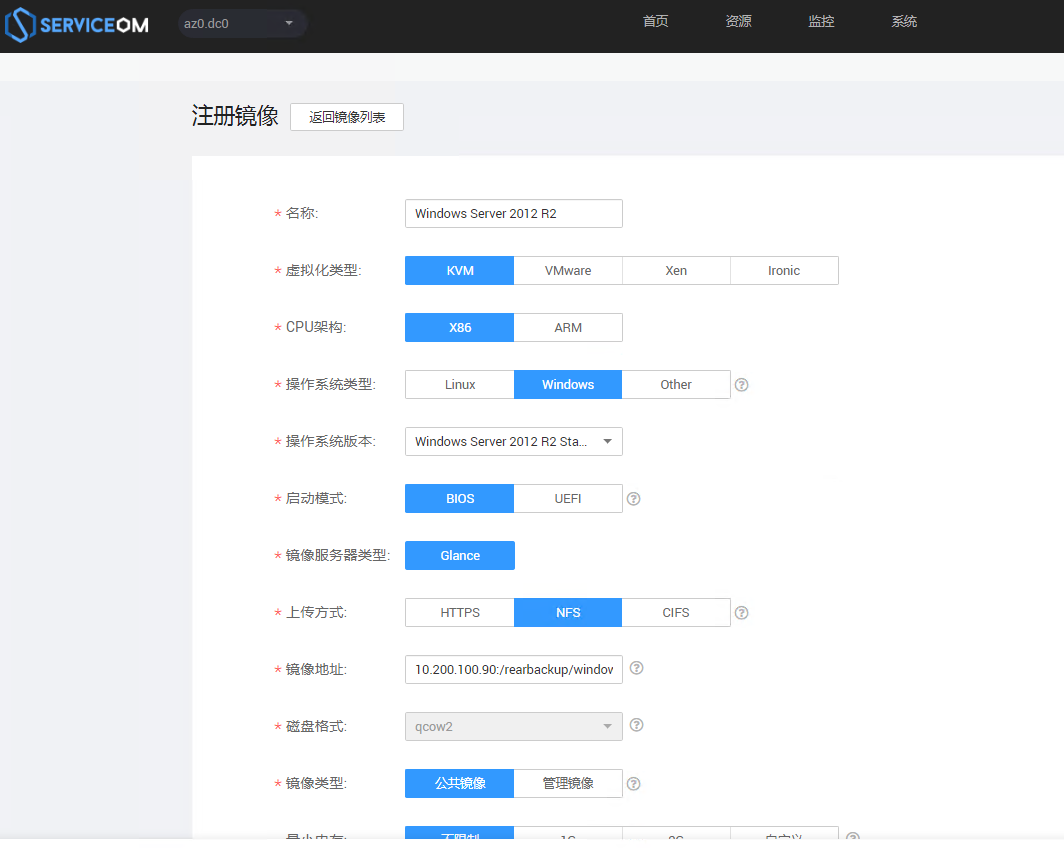Open help icon beside boot mode
The height and width of the screenshot is (848, 1064).
pyautogui.click(x=633, y=499)
